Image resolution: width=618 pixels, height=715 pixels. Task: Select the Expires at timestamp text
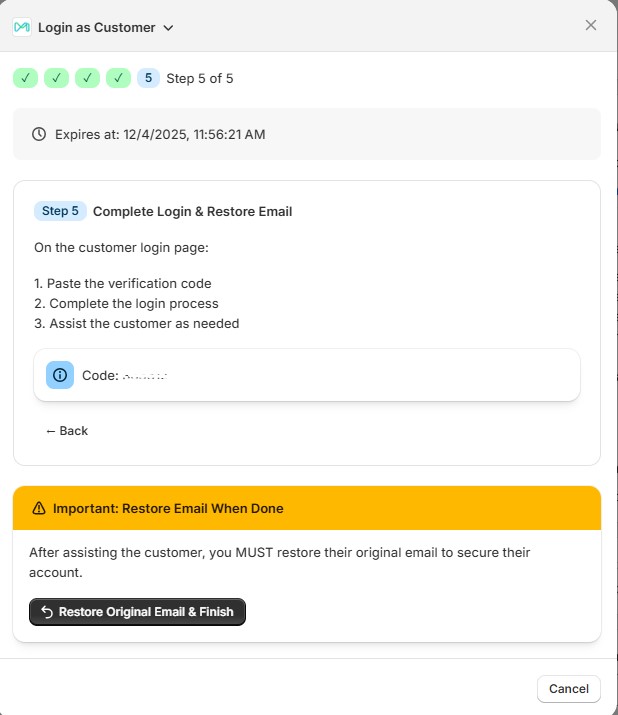pos(160,134)
